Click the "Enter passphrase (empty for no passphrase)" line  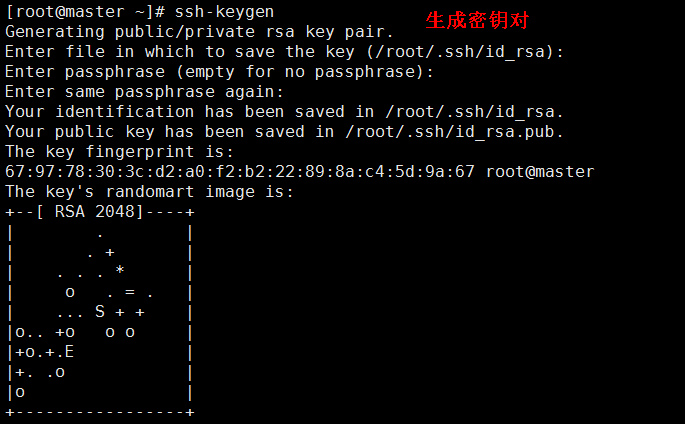[x=220, y=72]
